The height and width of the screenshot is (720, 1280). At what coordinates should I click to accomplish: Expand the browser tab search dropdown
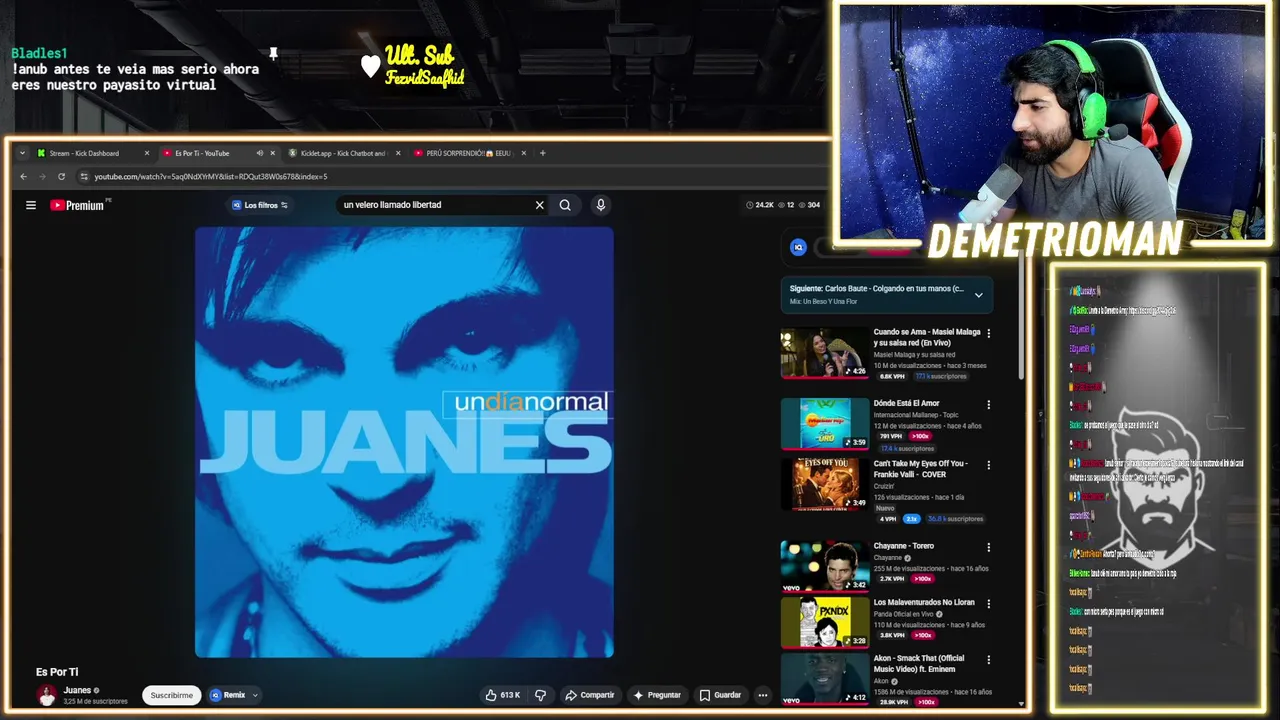coord(22,153)
